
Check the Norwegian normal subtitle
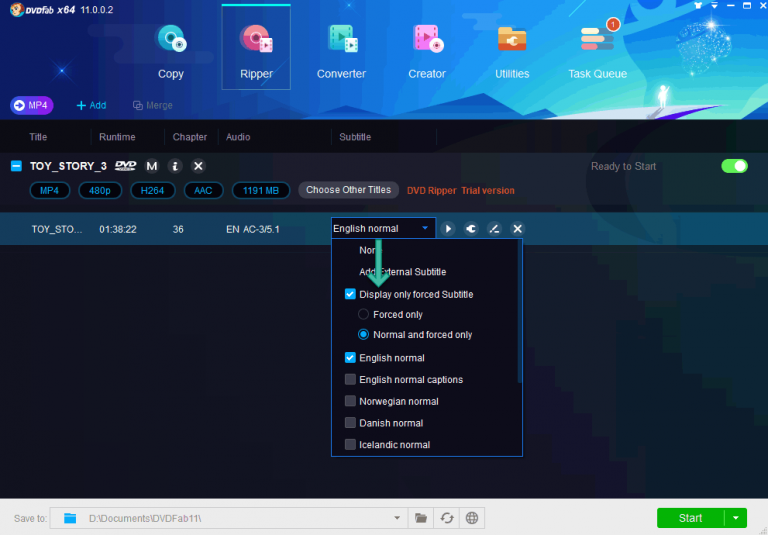pos(350,401)
